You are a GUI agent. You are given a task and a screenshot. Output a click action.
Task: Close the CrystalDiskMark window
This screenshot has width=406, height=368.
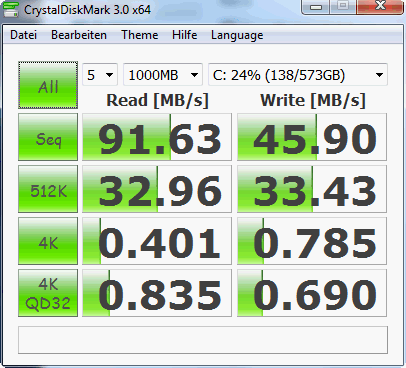pyautogui.click(x=380, y=6)
